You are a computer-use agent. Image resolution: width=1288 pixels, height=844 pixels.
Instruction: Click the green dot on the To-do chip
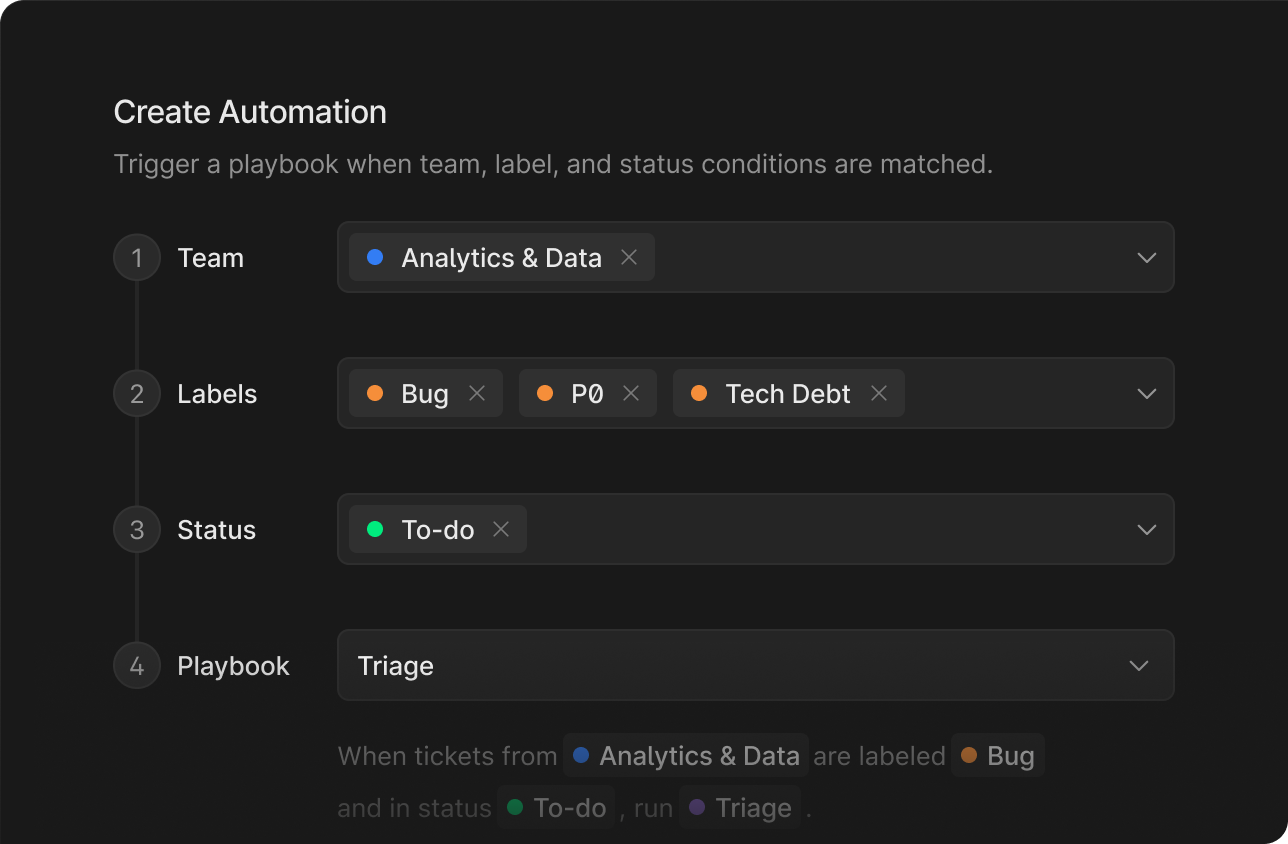375,529
